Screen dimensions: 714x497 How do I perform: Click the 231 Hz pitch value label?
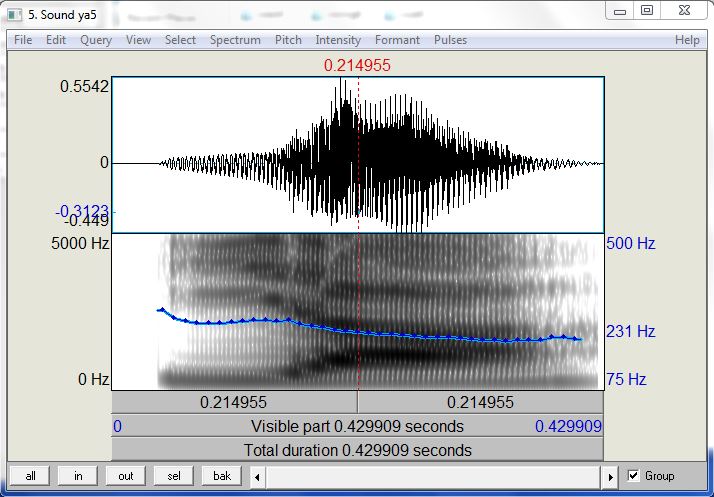(631, 331)
